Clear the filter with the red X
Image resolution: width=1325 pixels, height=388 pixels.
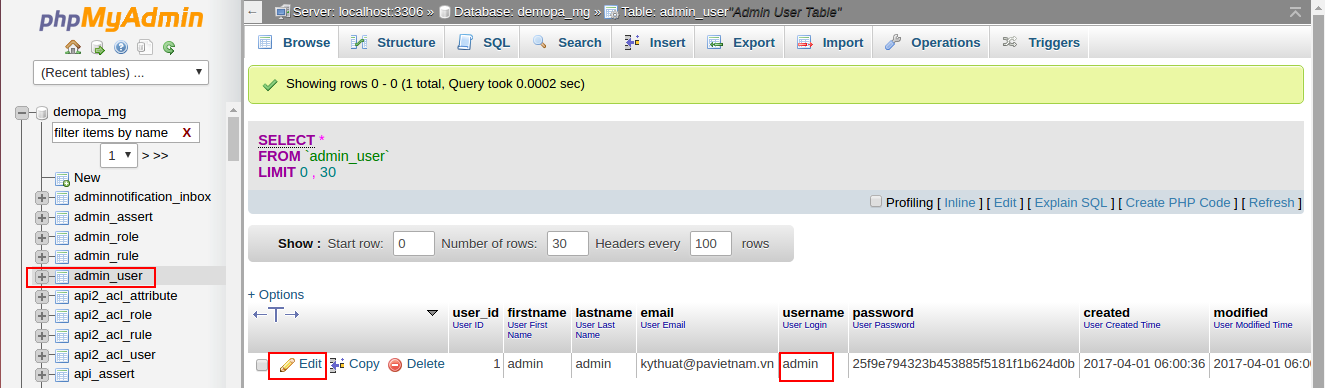[x=187, y=132]
